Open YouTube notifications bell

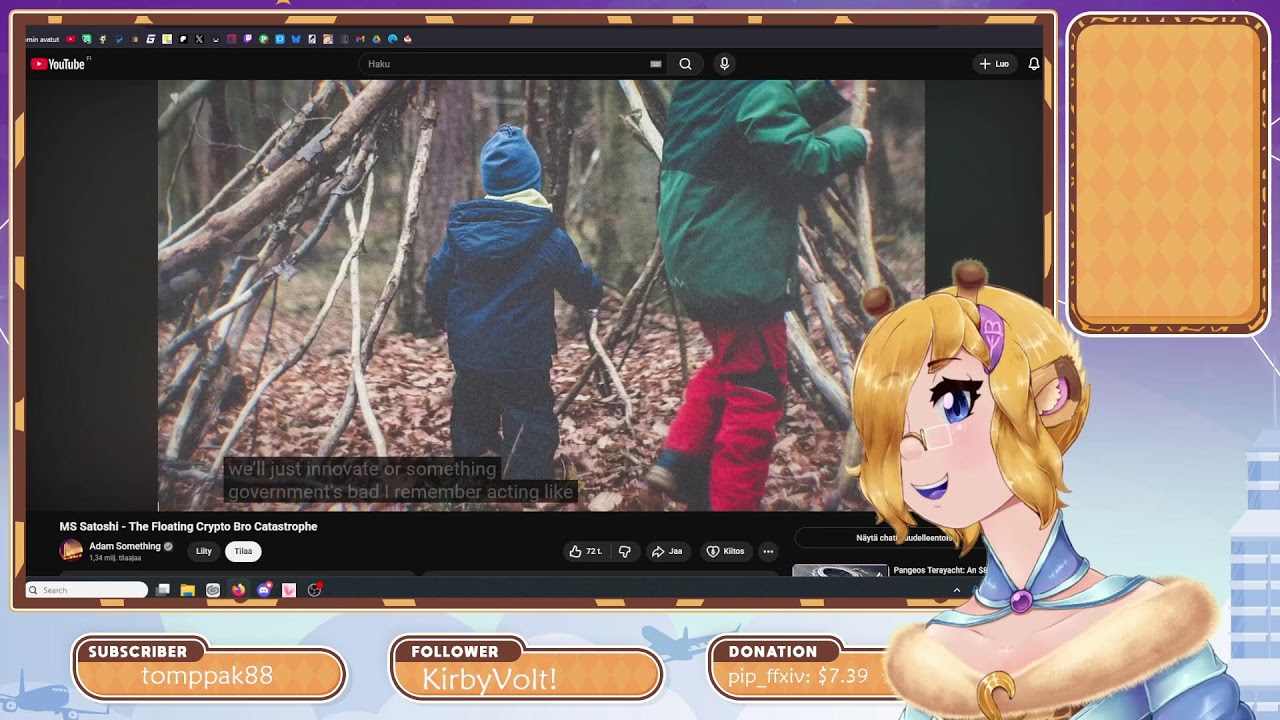pos(1034,64)
